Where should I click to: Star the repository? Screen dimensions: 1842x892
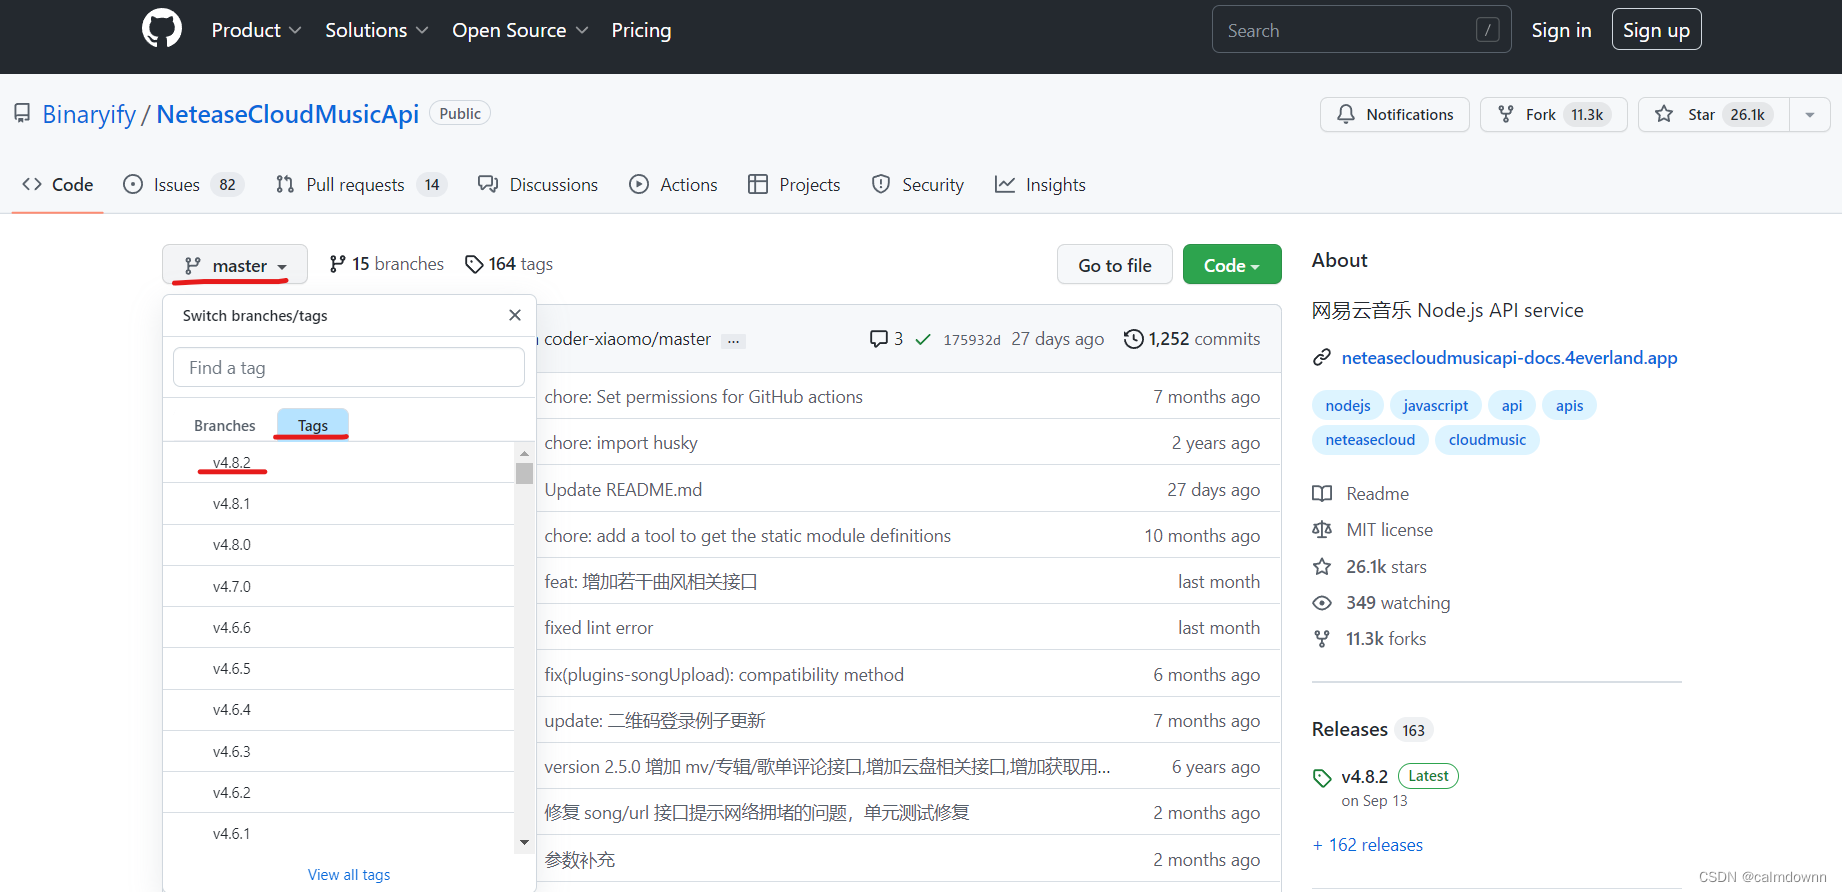[x=1713, y=114]
